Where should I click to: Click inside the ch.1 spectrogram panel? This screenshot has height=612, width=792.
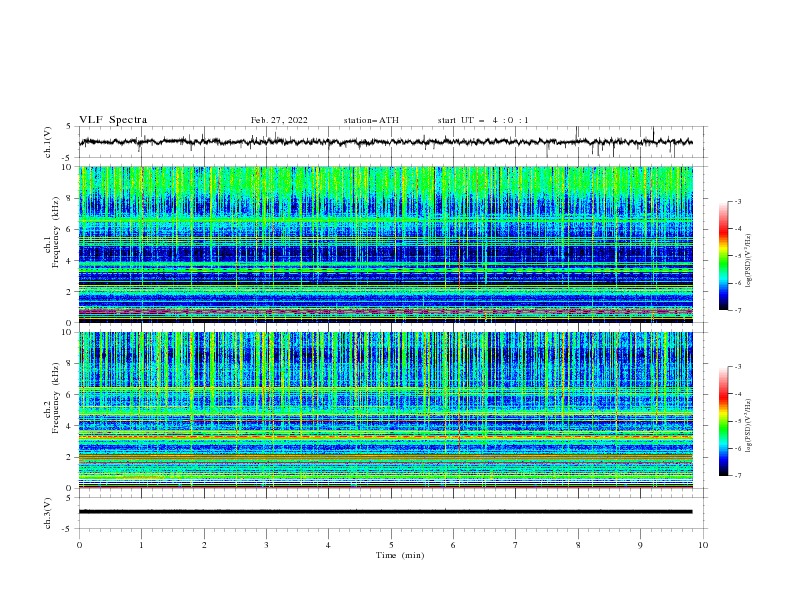(x=385, y=244)
